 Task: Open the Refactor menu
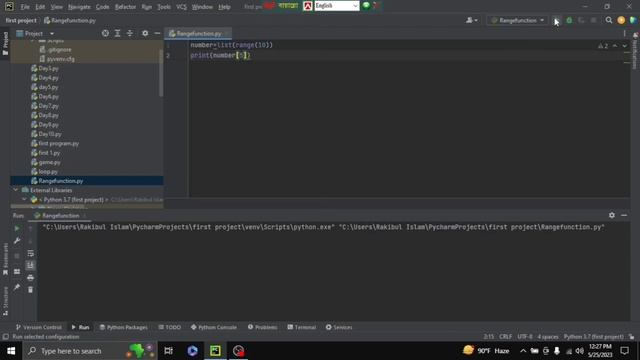pos(125,7)
